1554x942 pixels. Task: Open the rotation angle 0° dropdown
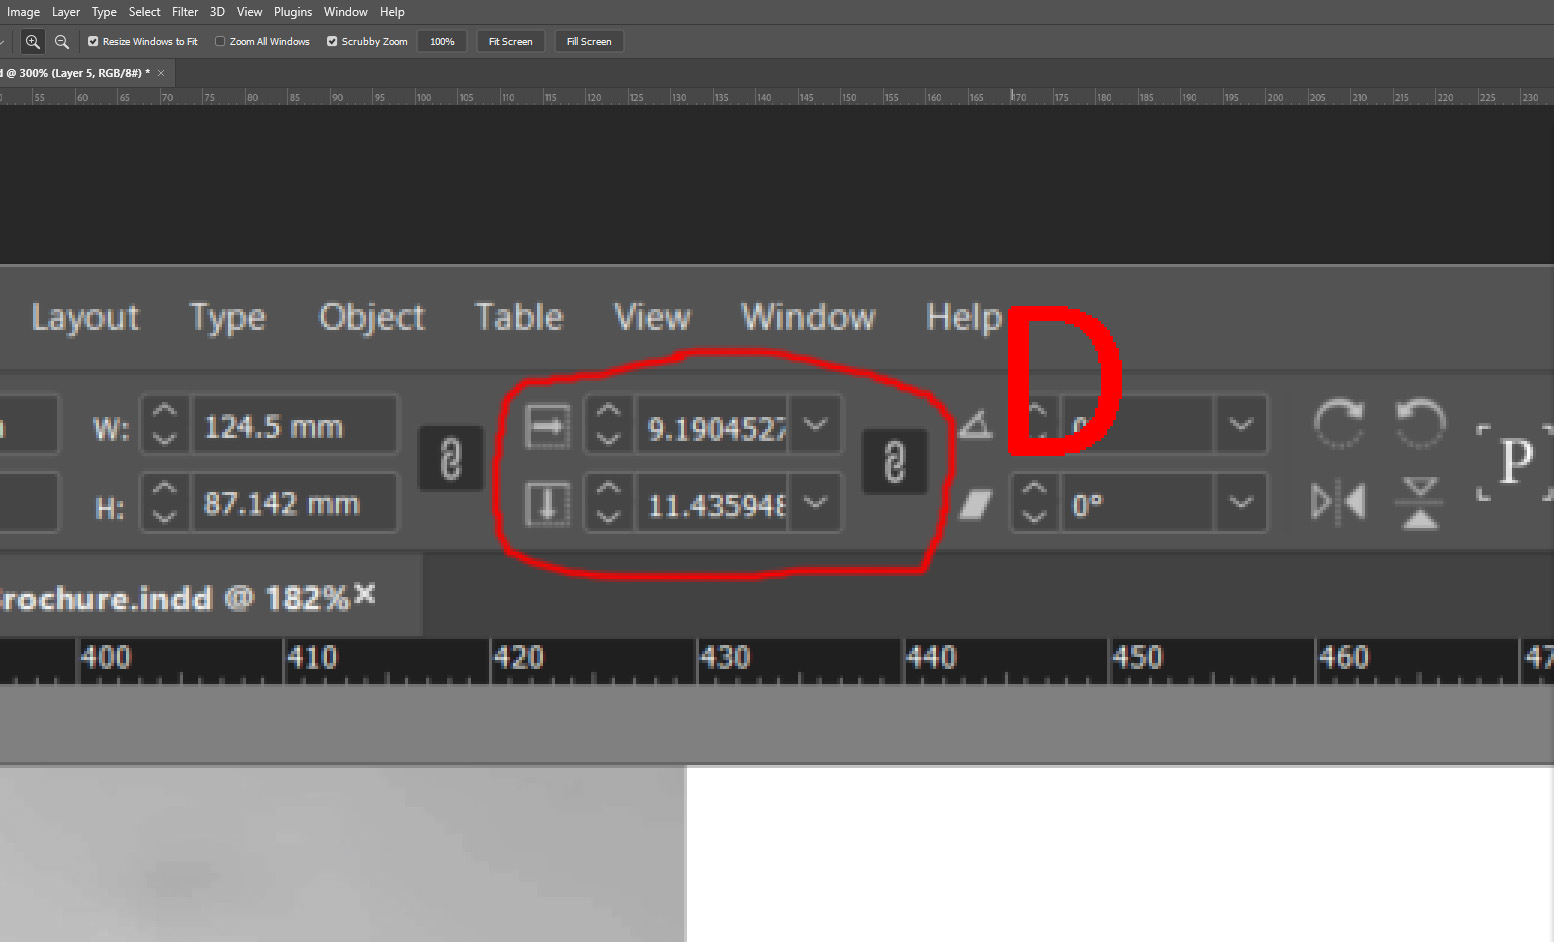(1241, 503)
